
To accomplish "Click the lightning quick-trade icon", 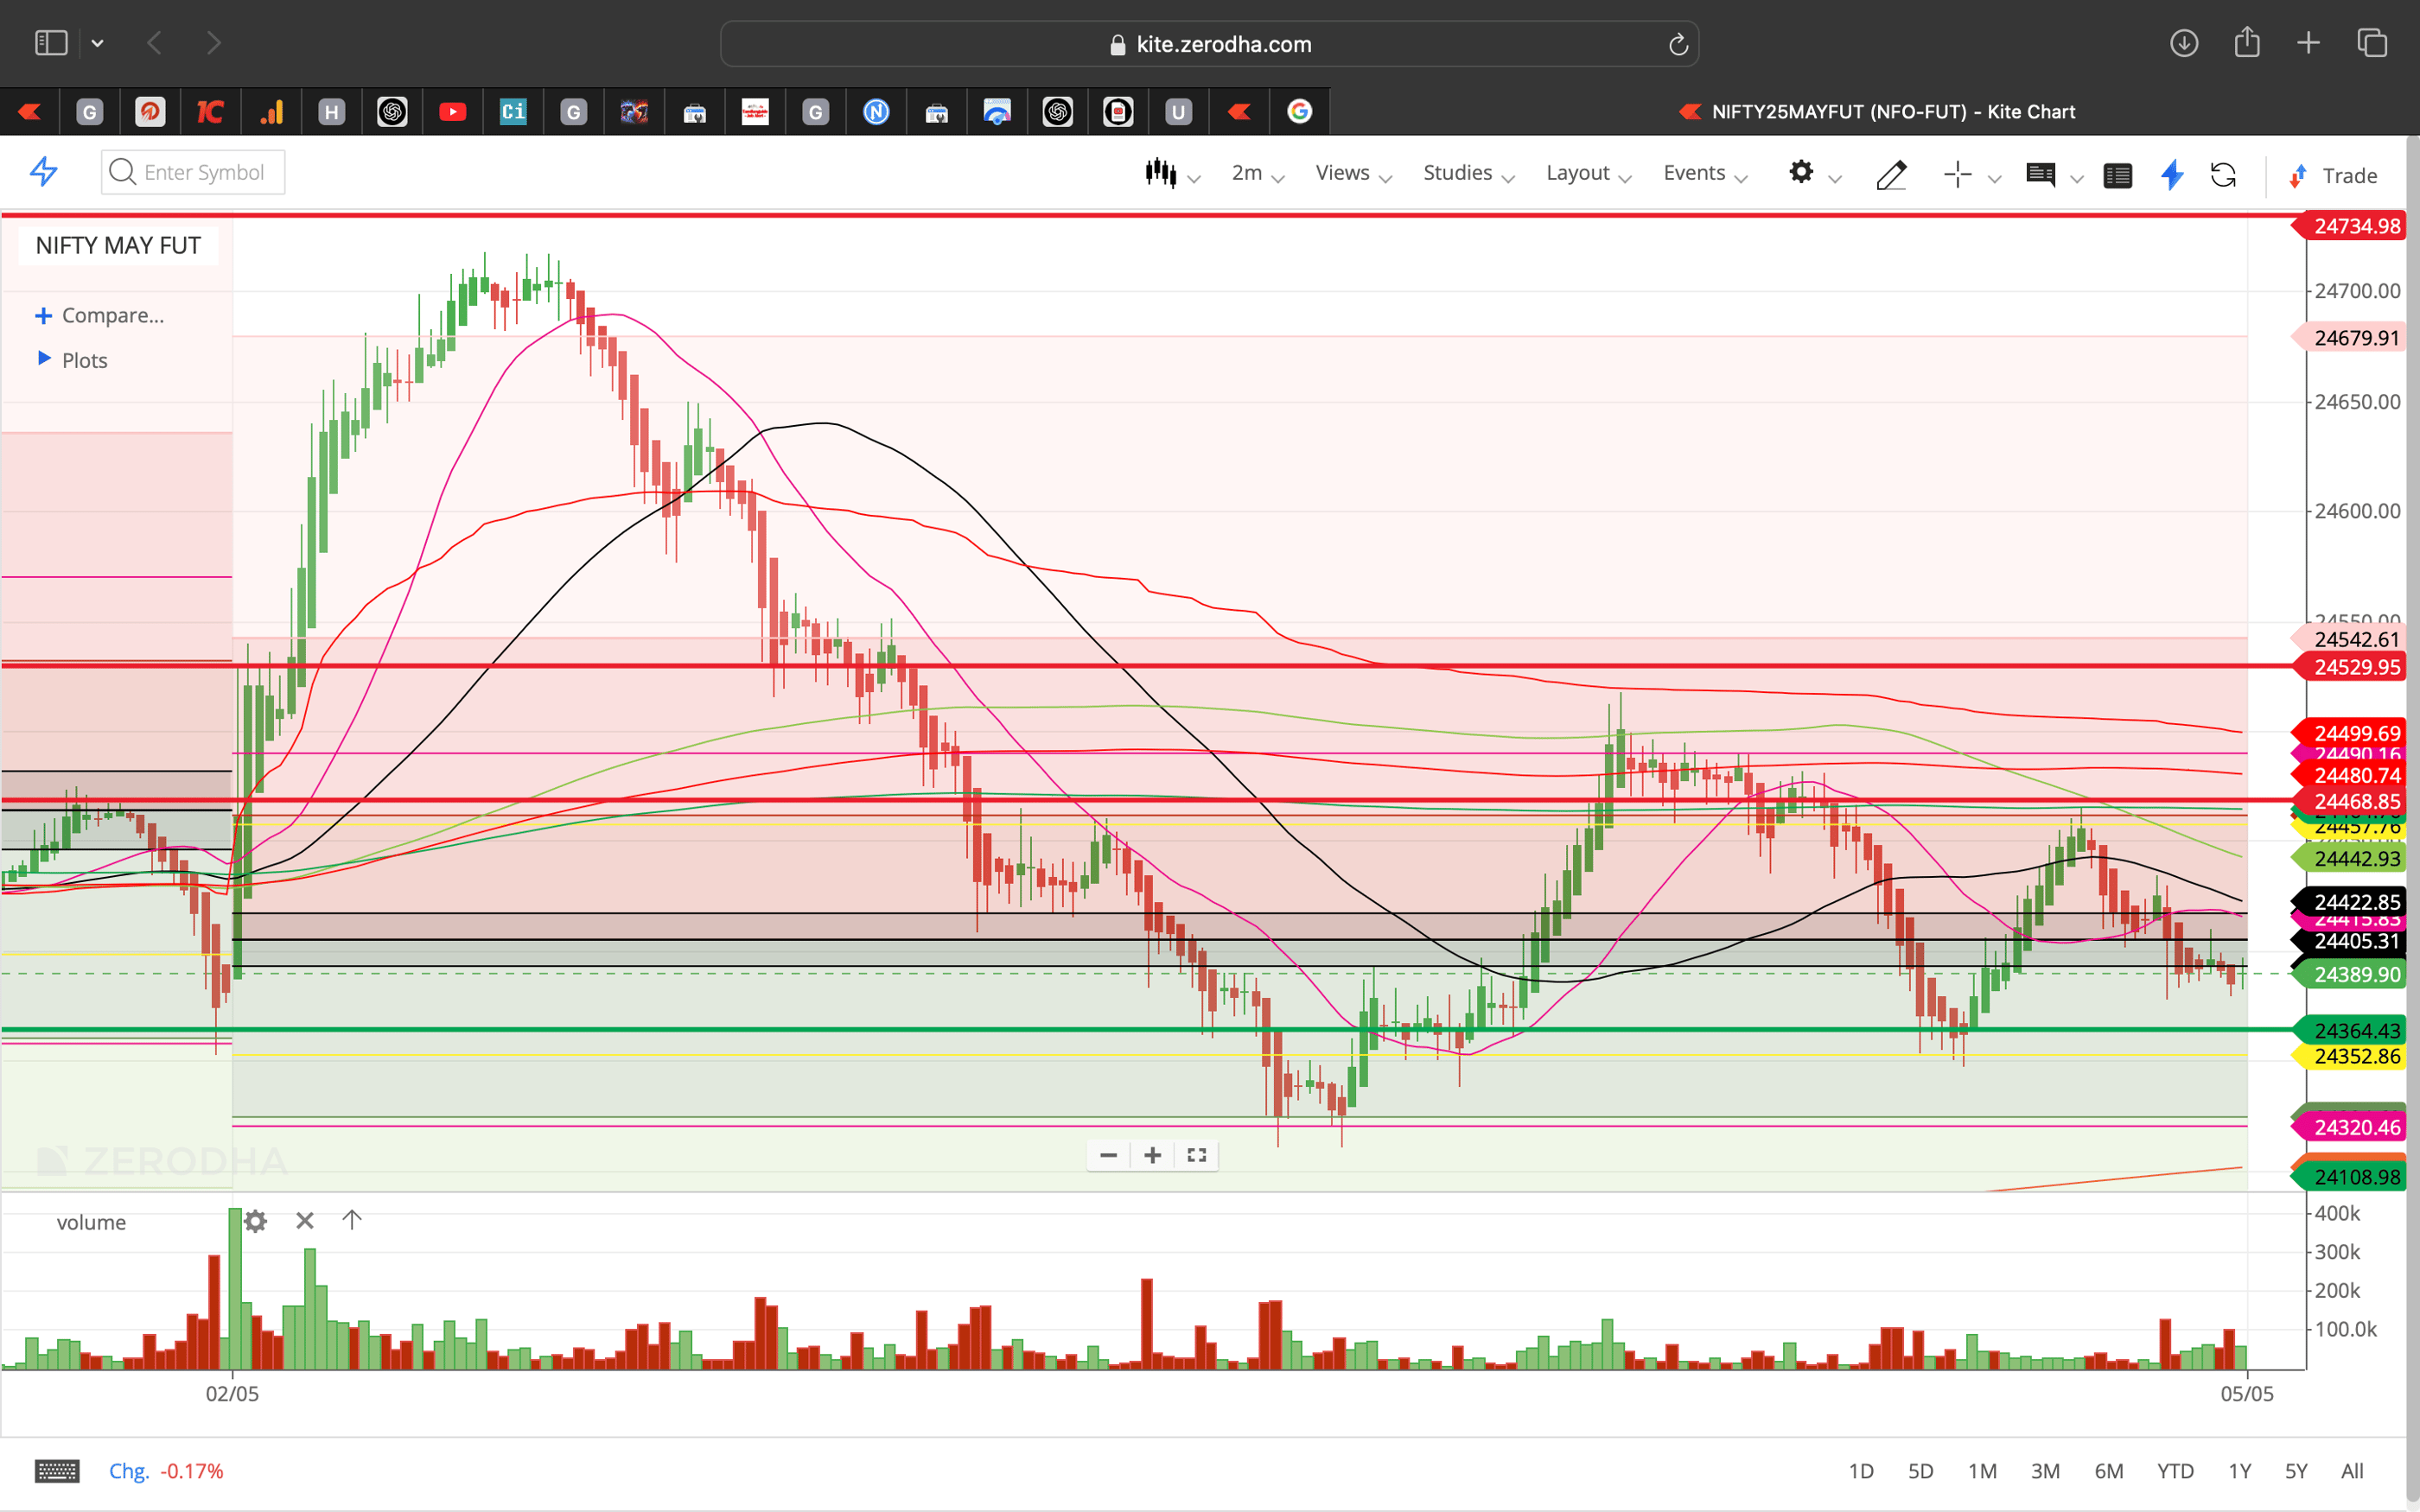I will click(2171, 175).
